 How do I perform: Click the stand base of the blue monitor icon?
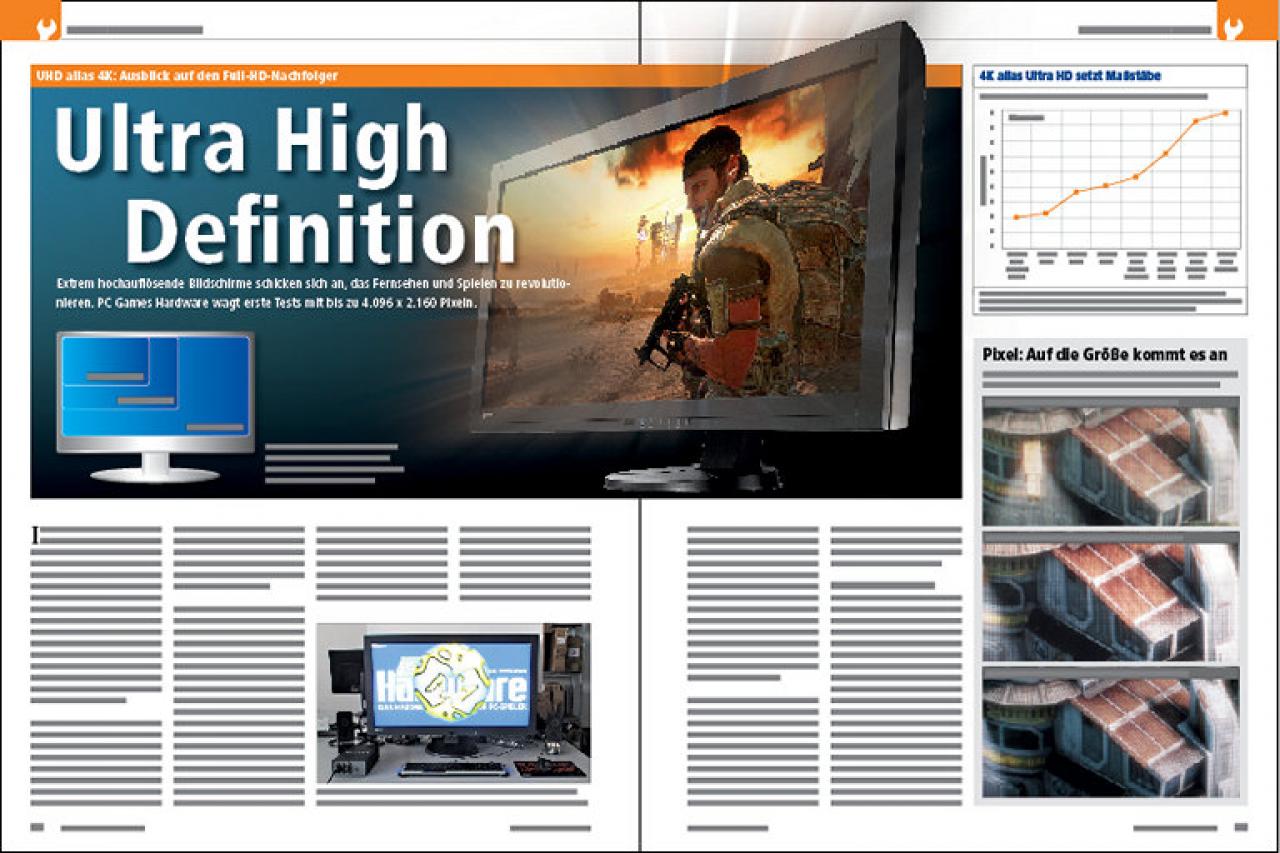pos(154,473)
